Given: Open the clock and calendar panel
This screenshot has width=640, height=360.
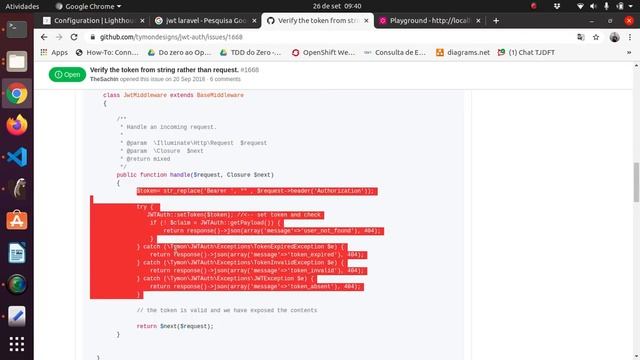Looking at the screenshot, I should pos(337,6).
